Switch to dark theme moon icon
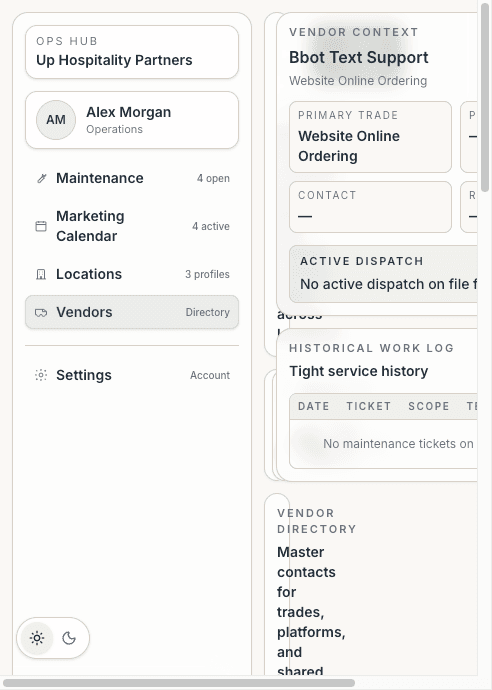This screenshot has width=492, height=690. (69, 638)
